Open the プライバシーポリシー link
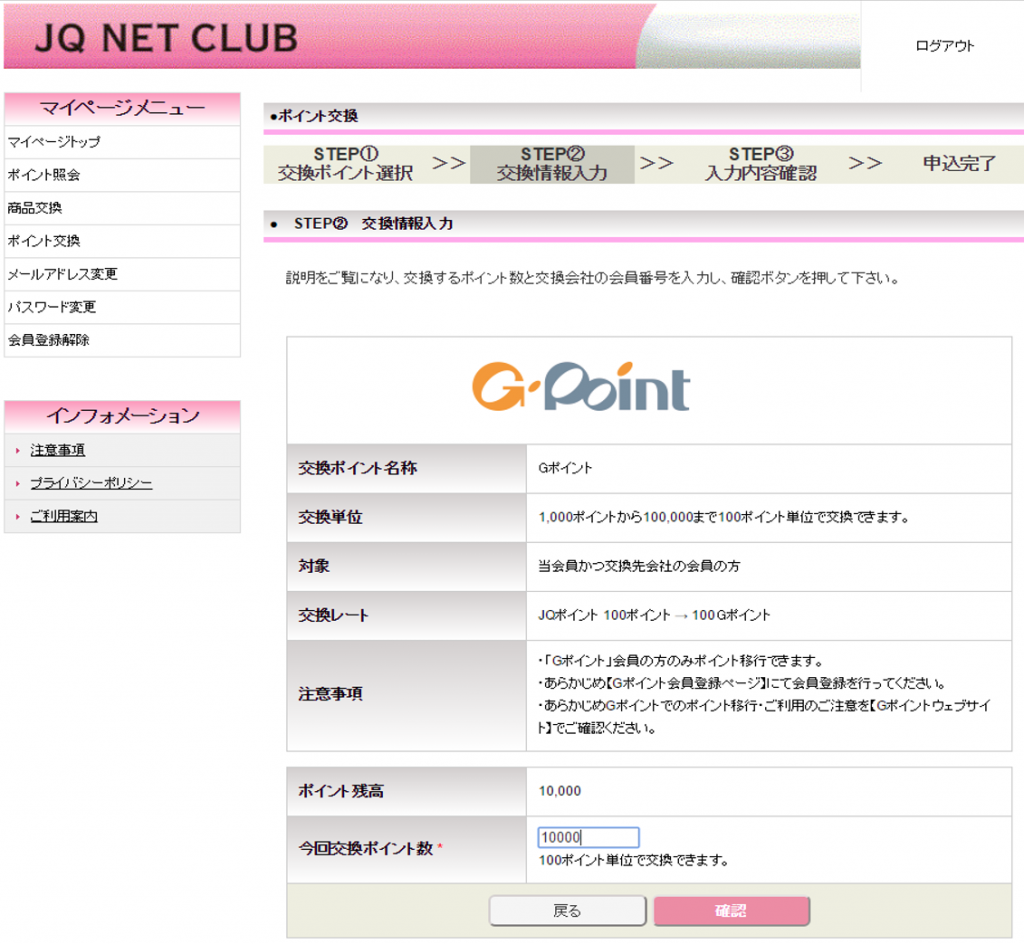The width and height of the screenshot is (1024, 944). click(91, 483)
